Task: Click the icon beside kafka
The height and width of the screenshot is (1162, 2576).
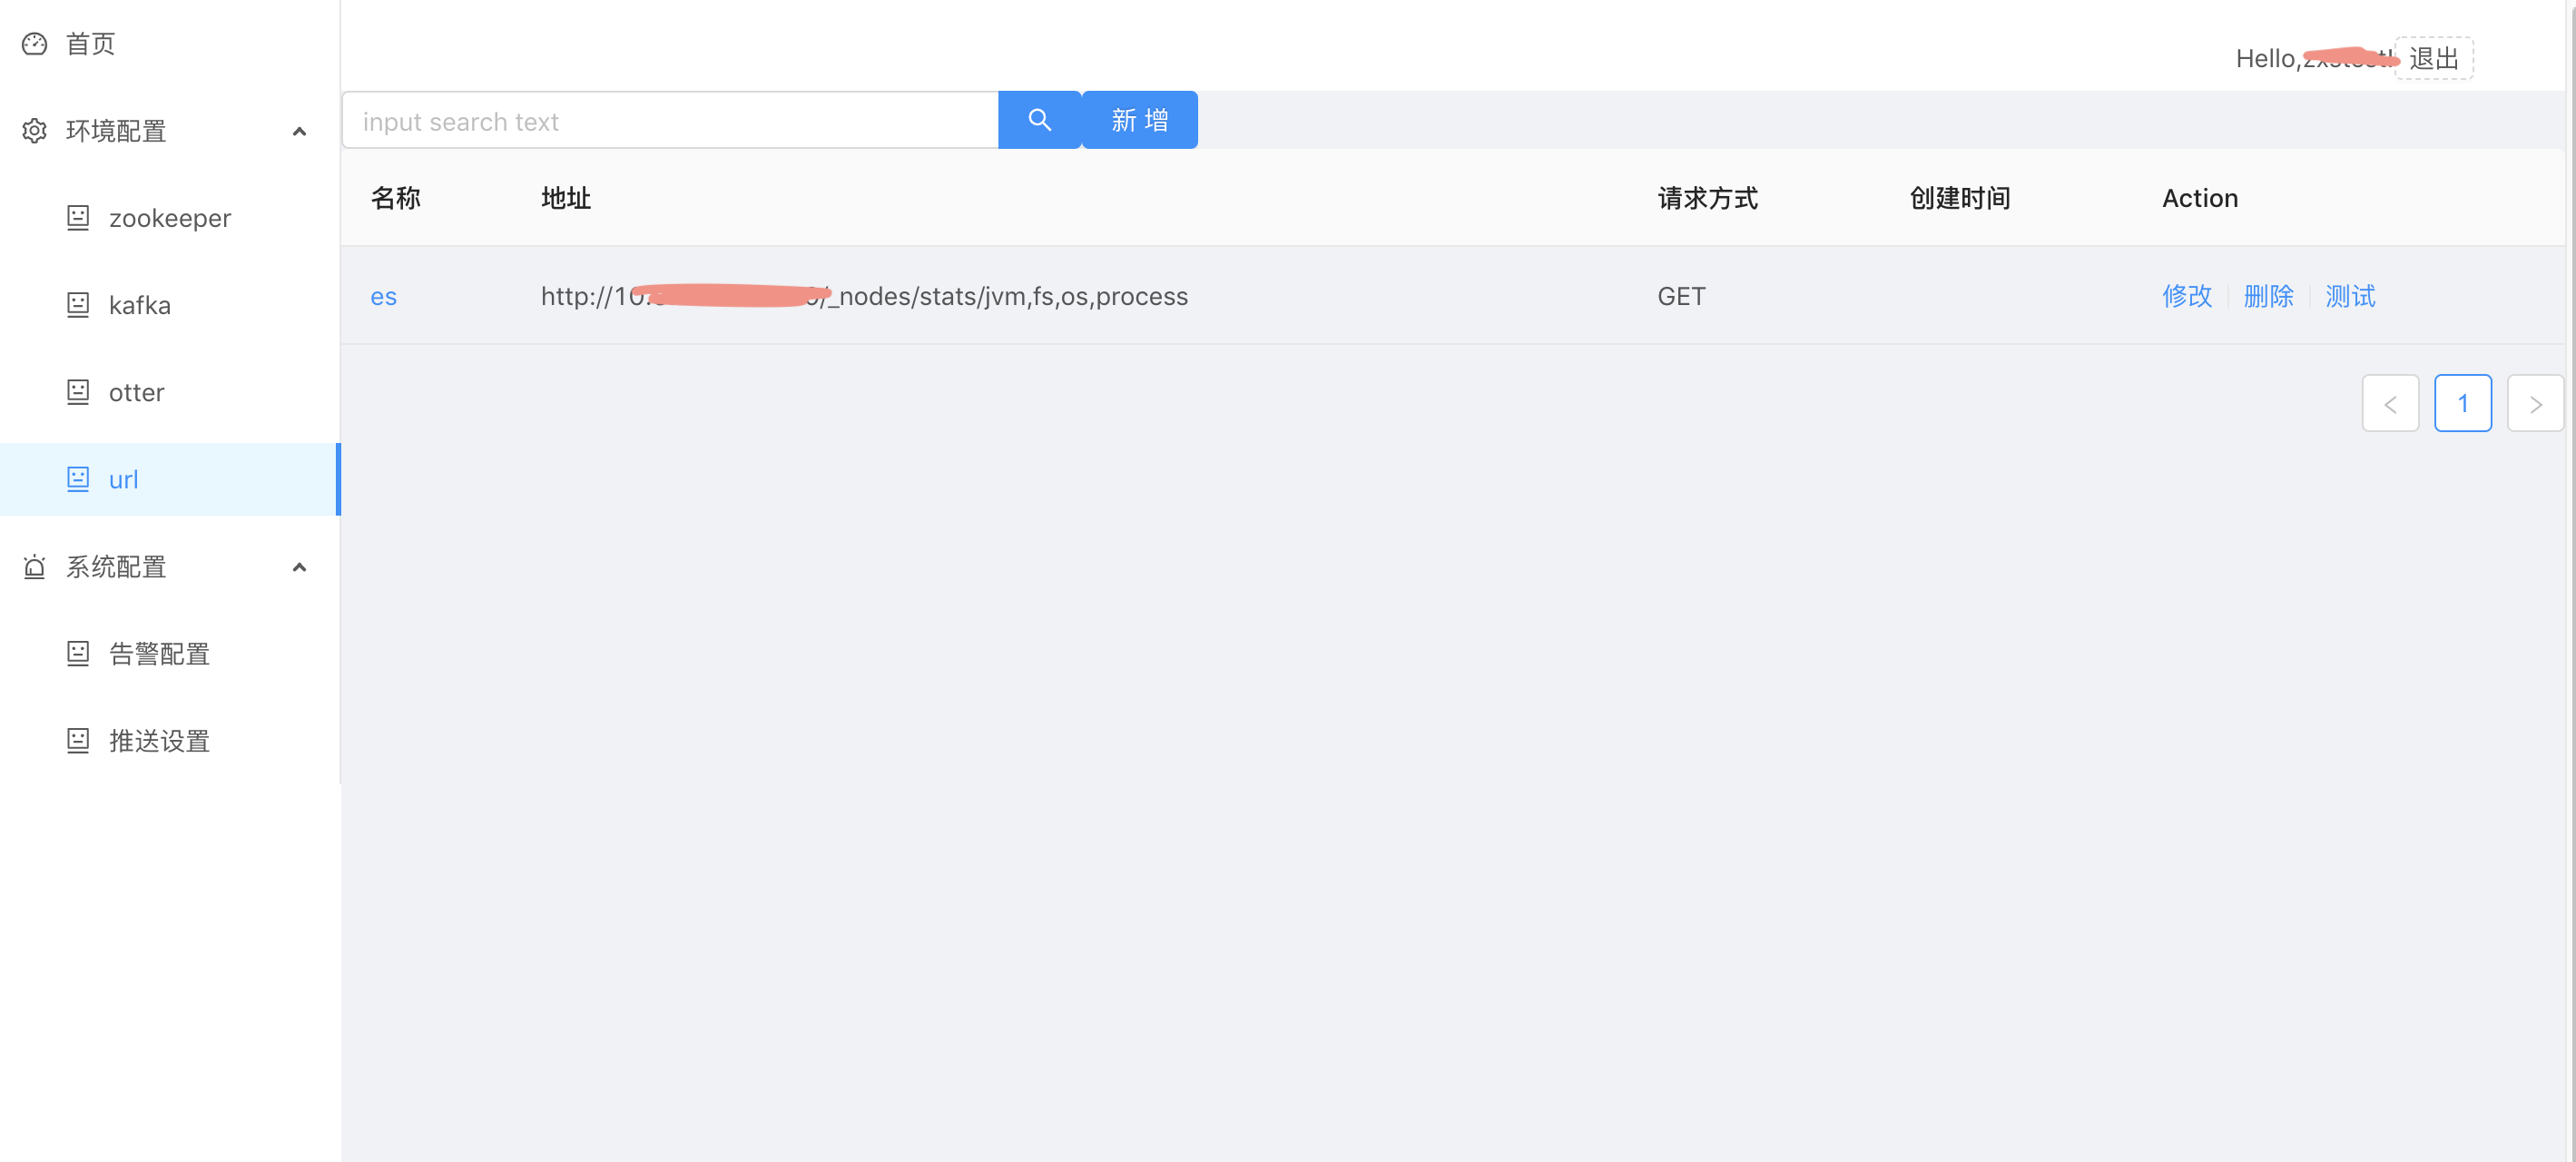Action: click(78, 305)
